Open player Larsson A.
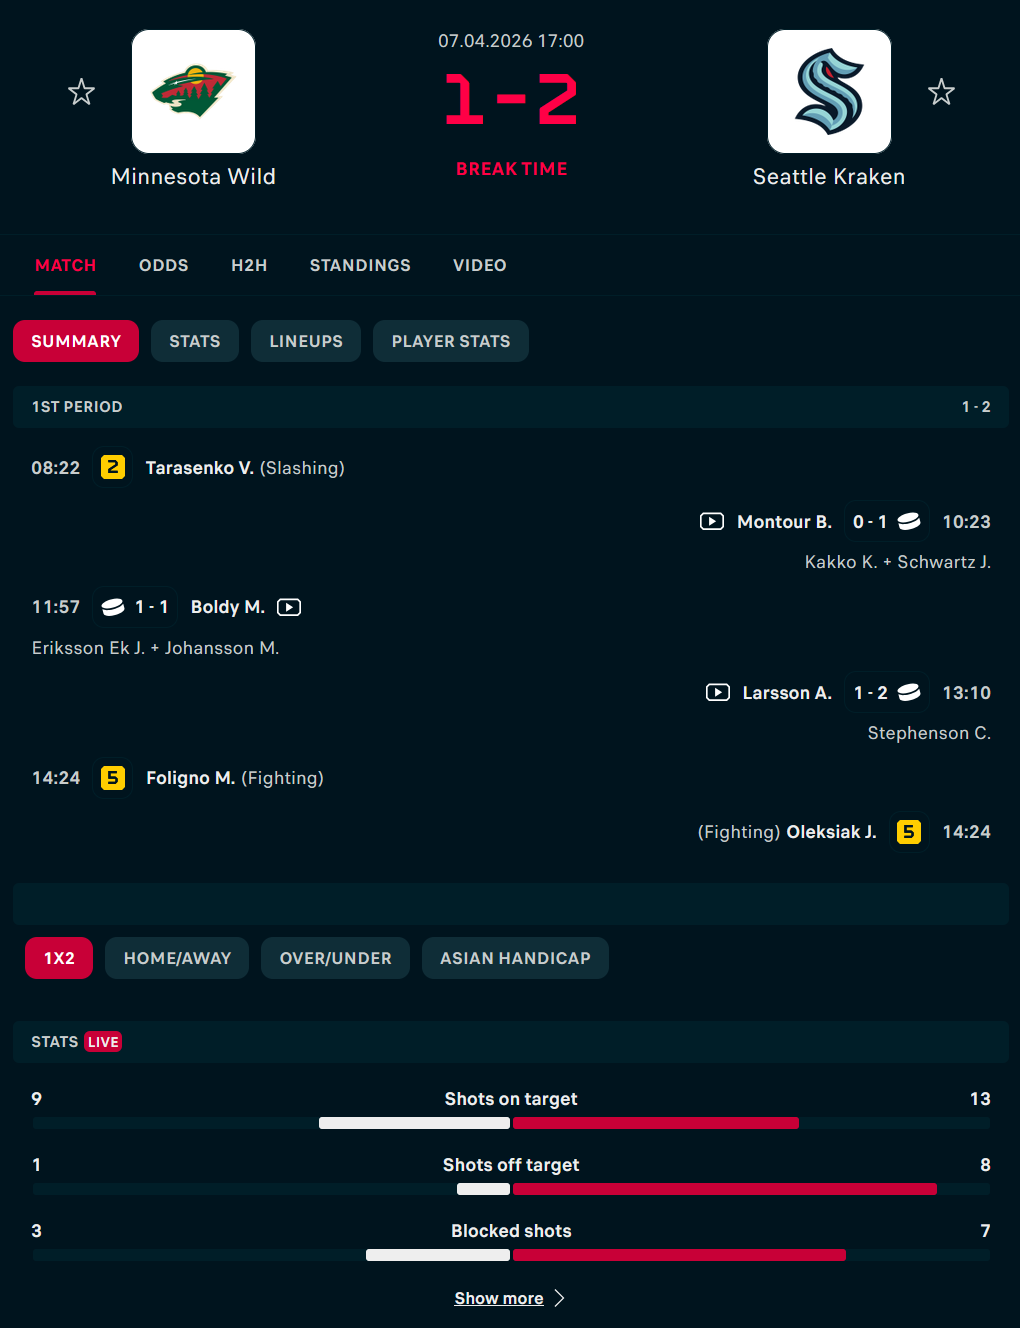The image size is (1020, 1328). click(x=787, y=693)
